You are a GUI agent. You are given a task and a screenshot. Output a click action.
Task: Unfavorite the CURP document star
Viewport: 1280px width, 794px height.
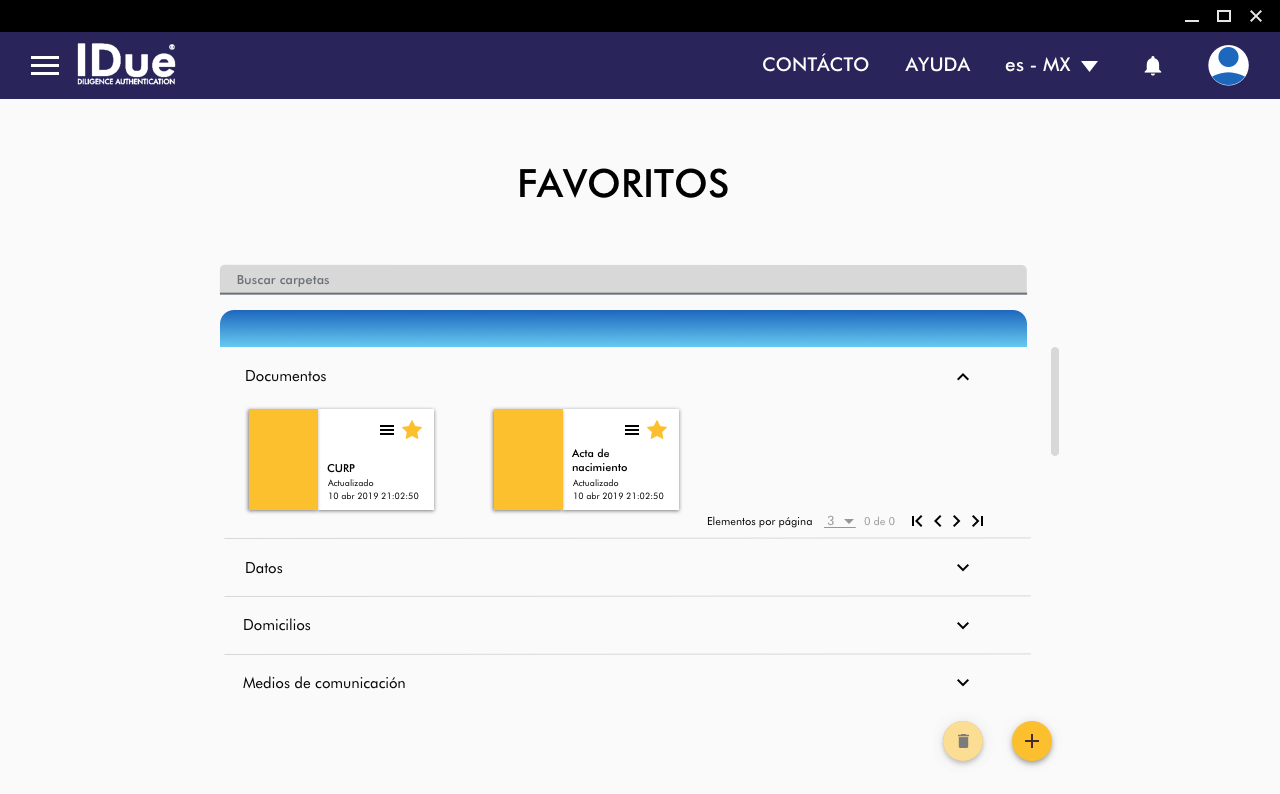[412, 430]
